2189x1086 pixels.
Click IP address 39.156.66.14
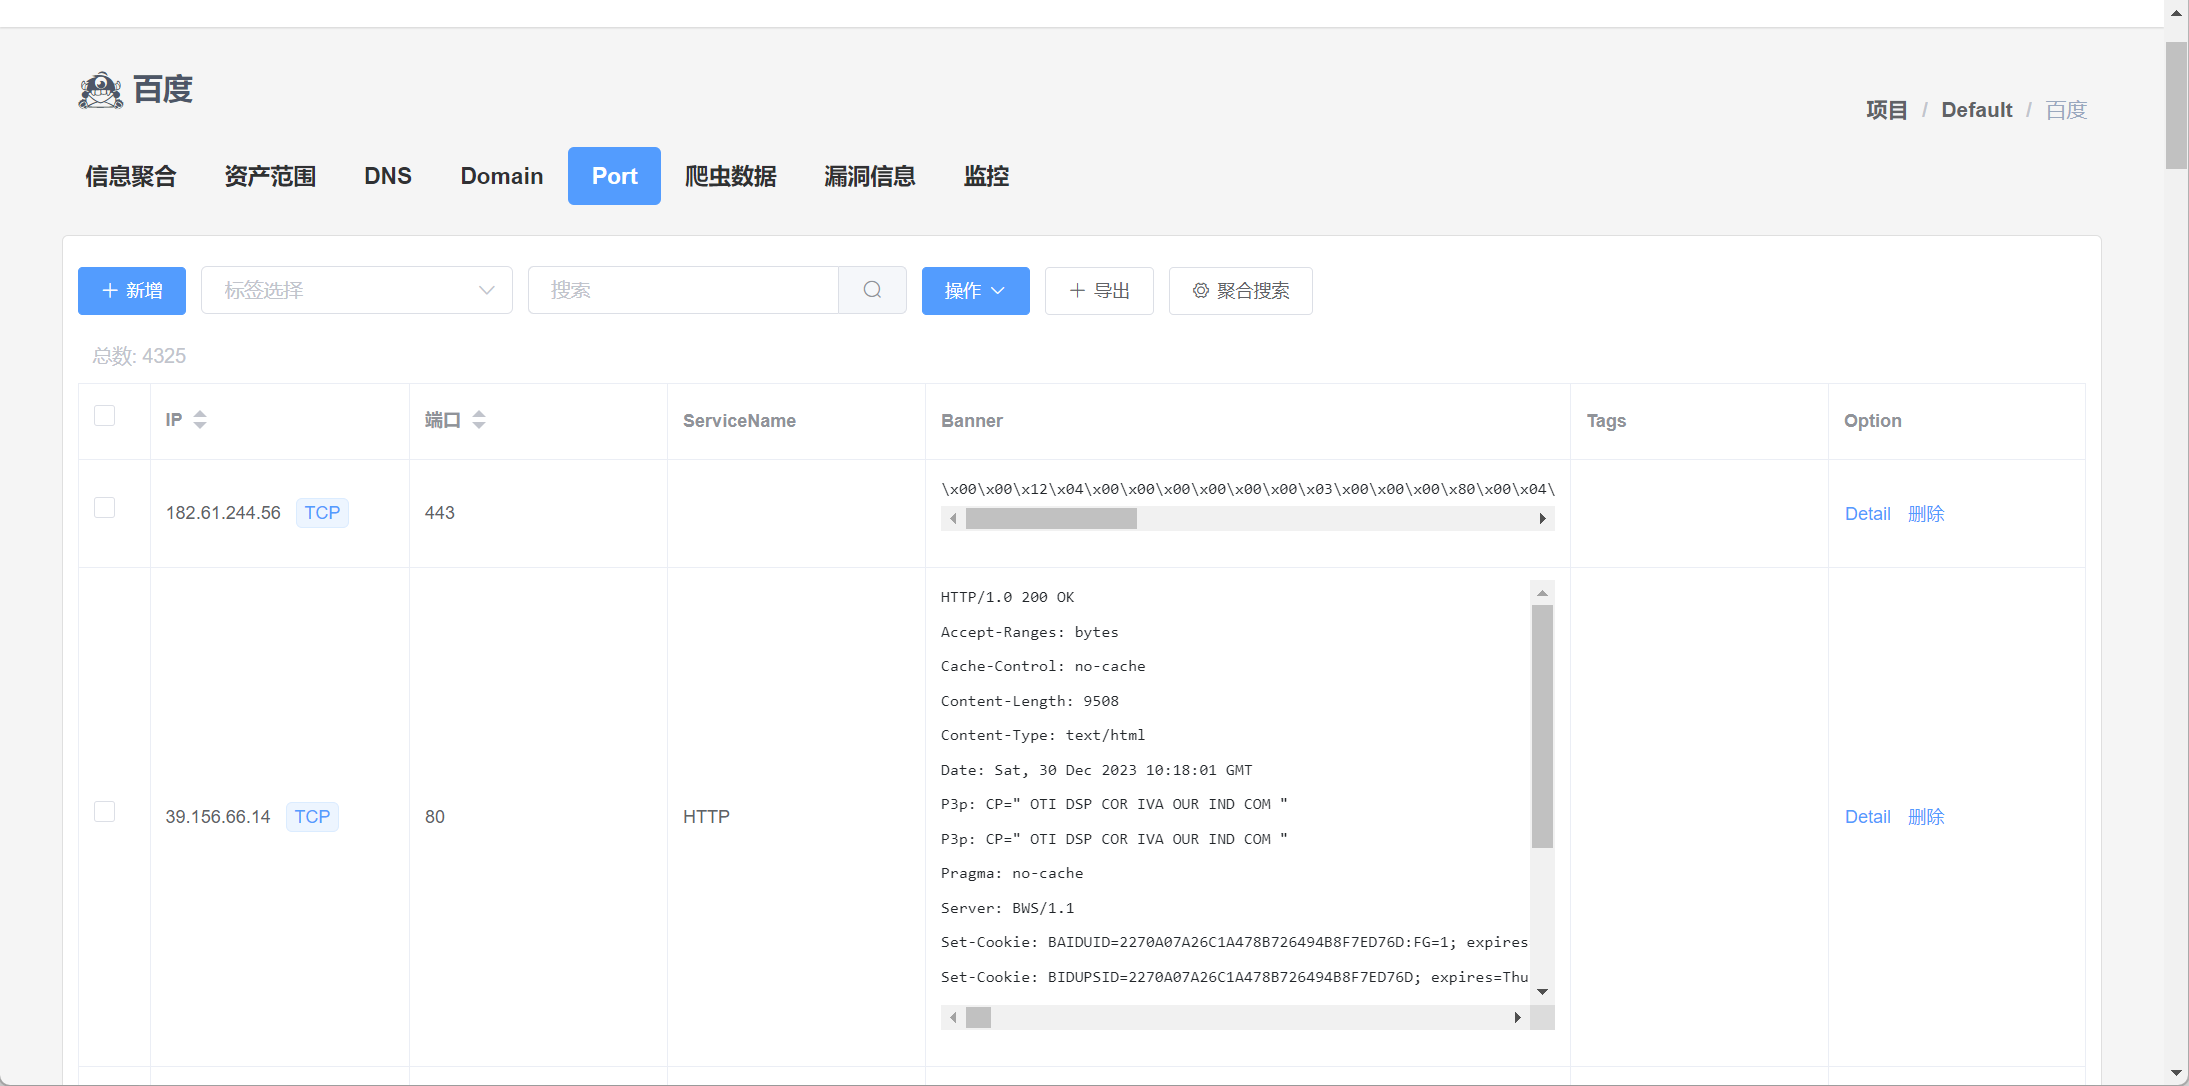(218, 817)
